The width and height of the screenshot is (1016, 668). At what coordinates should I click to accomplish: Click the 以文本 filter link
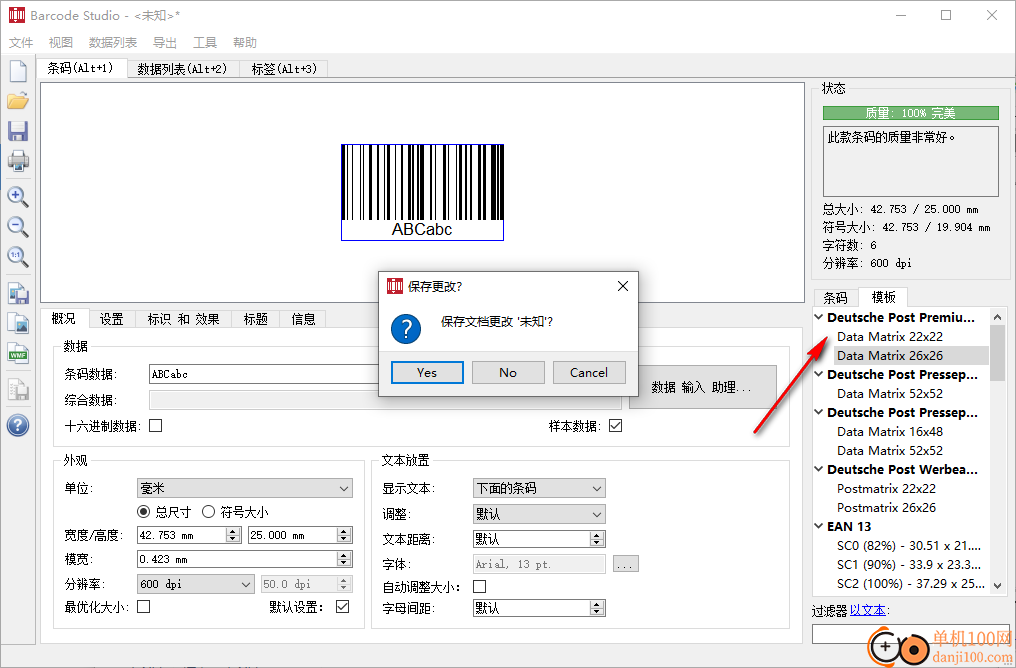coord(868,610)
